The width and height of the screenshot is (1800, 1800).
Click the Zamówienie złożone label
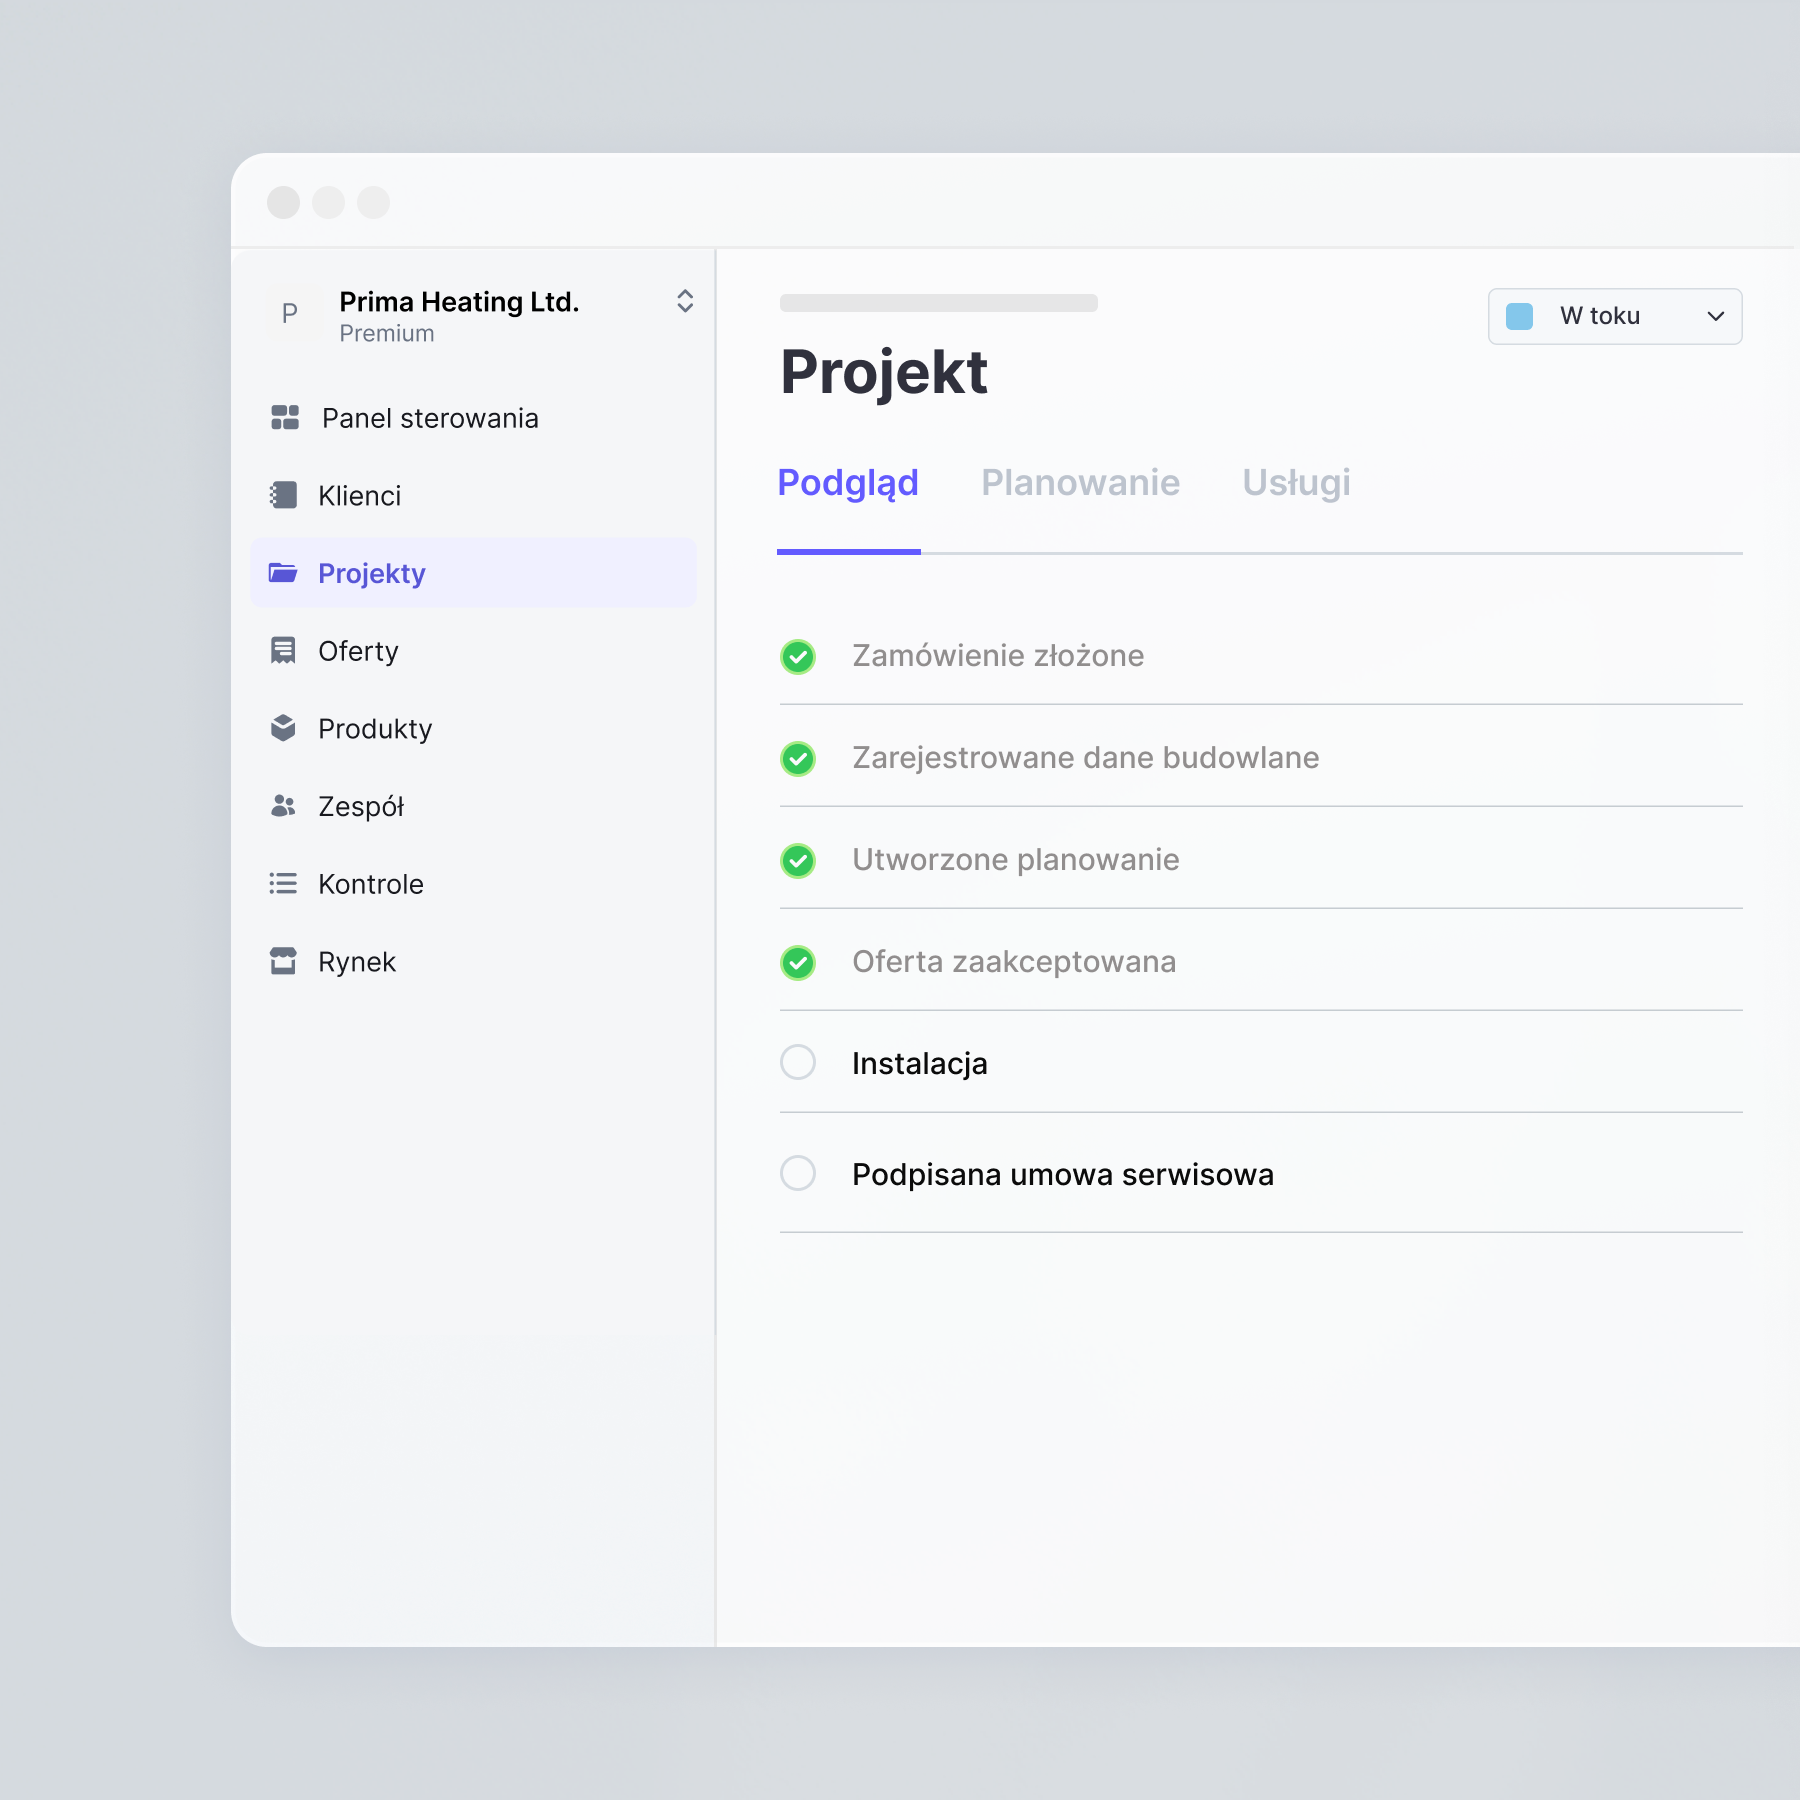[998, 656]
